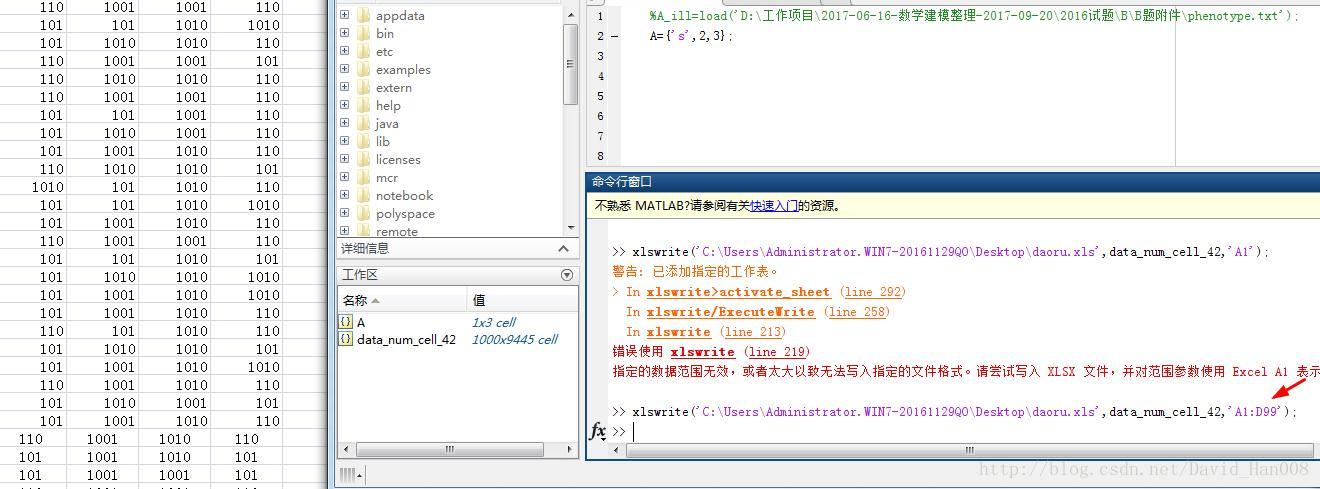Click the remote folder icon
Viewport: 1320px width, 489px height.
pos(363,231)
